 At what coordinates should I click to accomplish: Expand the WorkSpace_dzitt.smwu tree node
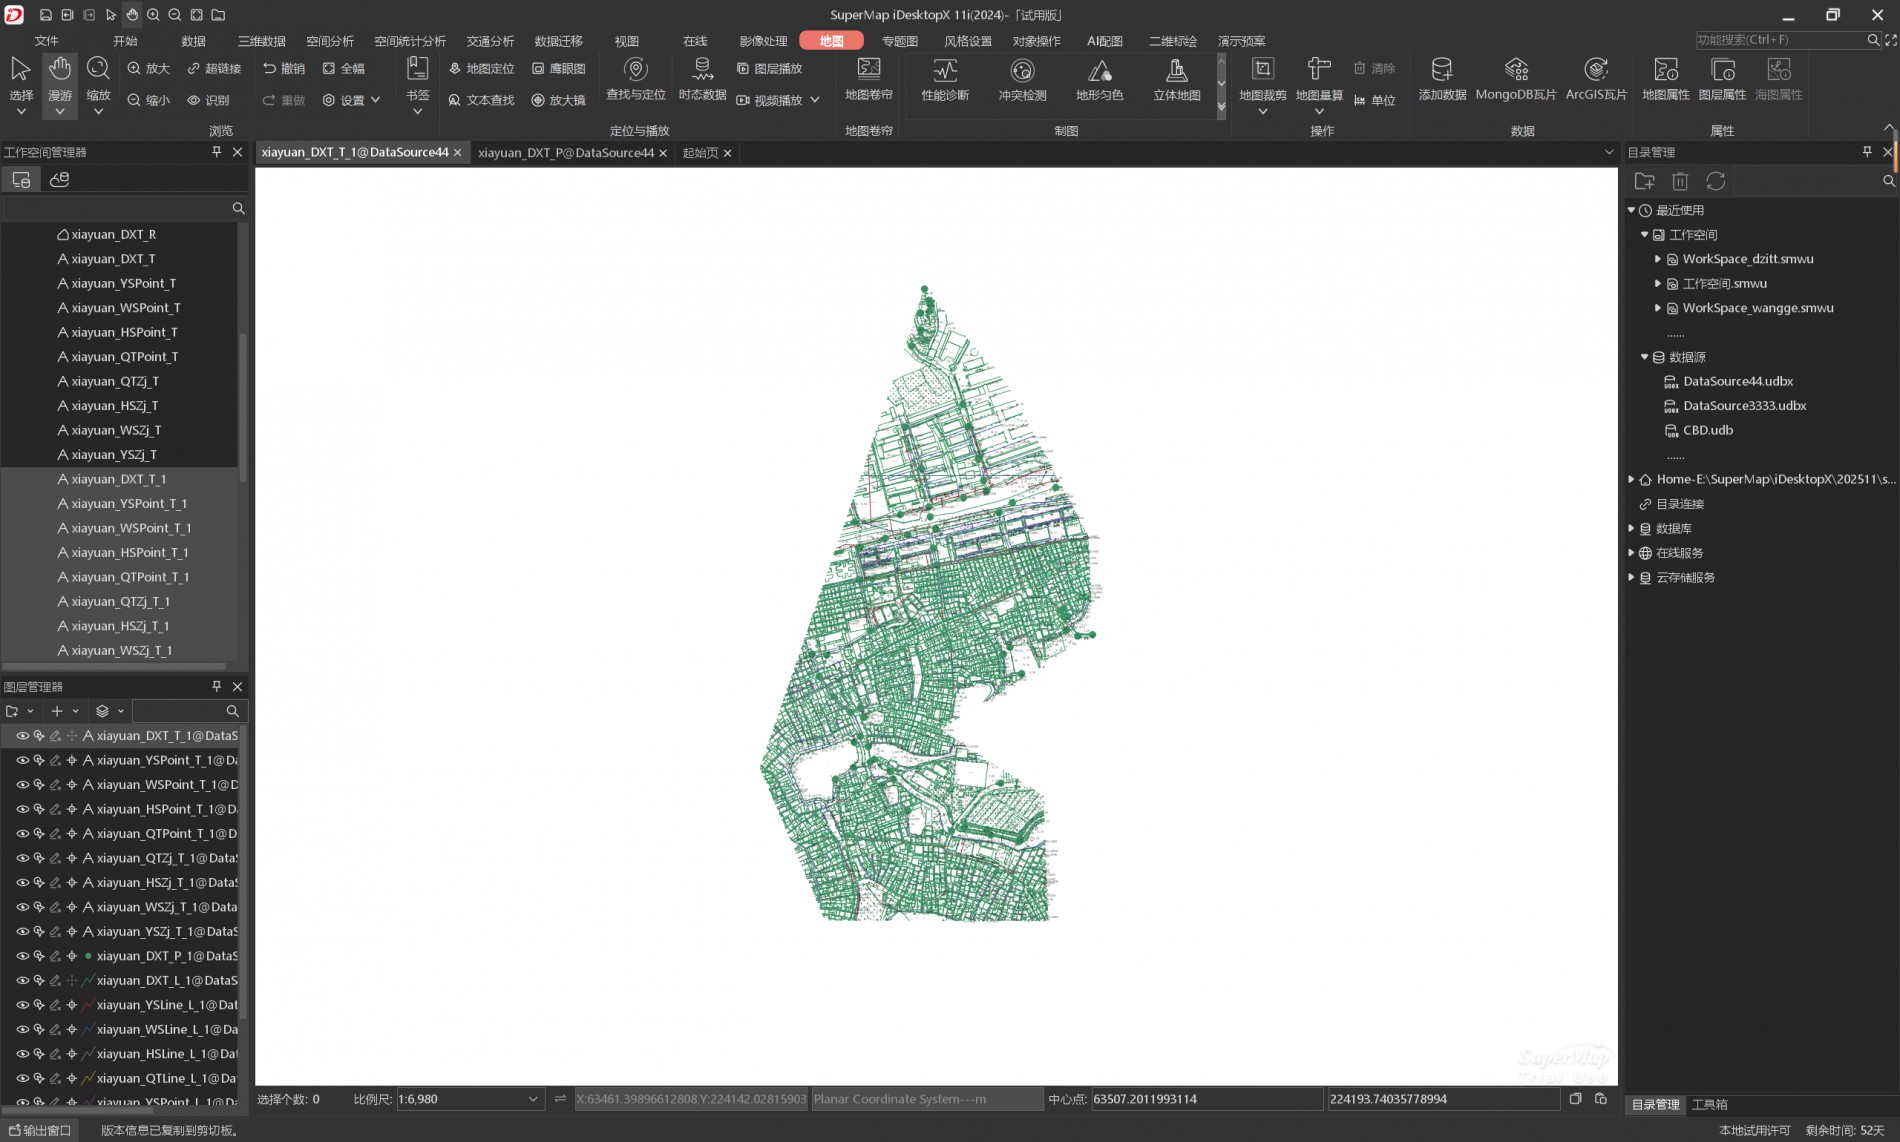pos(1657,259)
